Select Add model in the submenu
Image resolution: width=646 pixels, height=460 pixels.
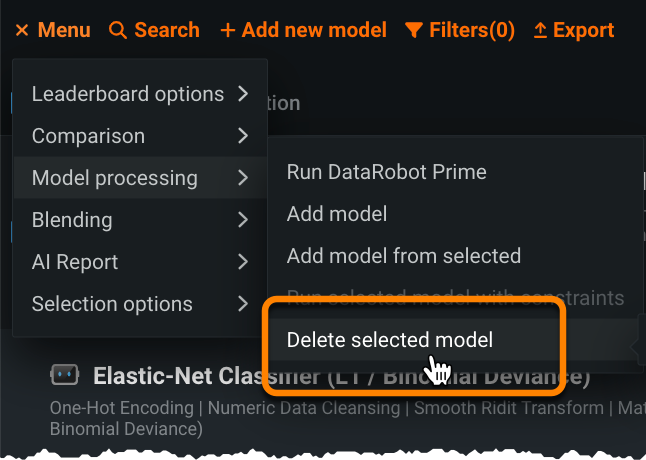pos(336,214)
